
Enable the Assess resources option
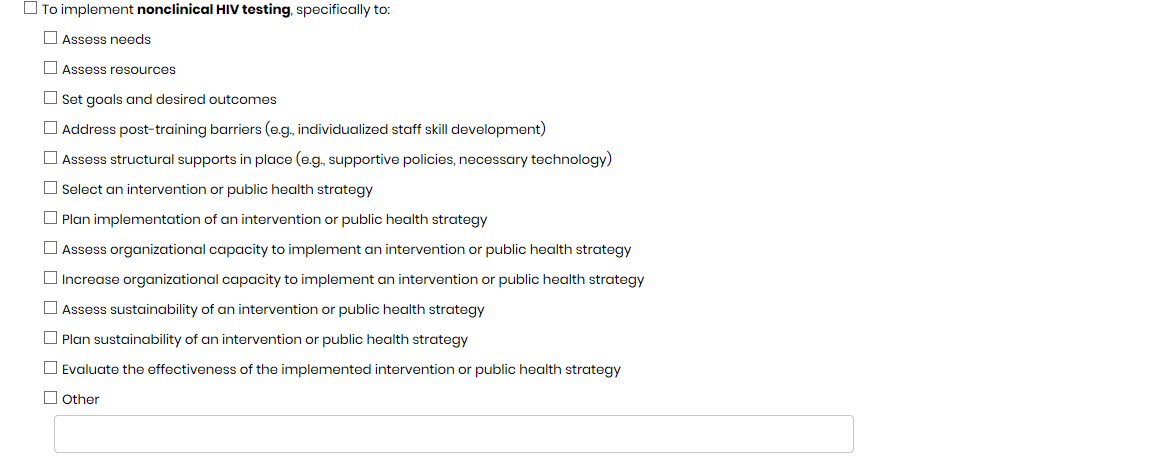tap(50, 69)
